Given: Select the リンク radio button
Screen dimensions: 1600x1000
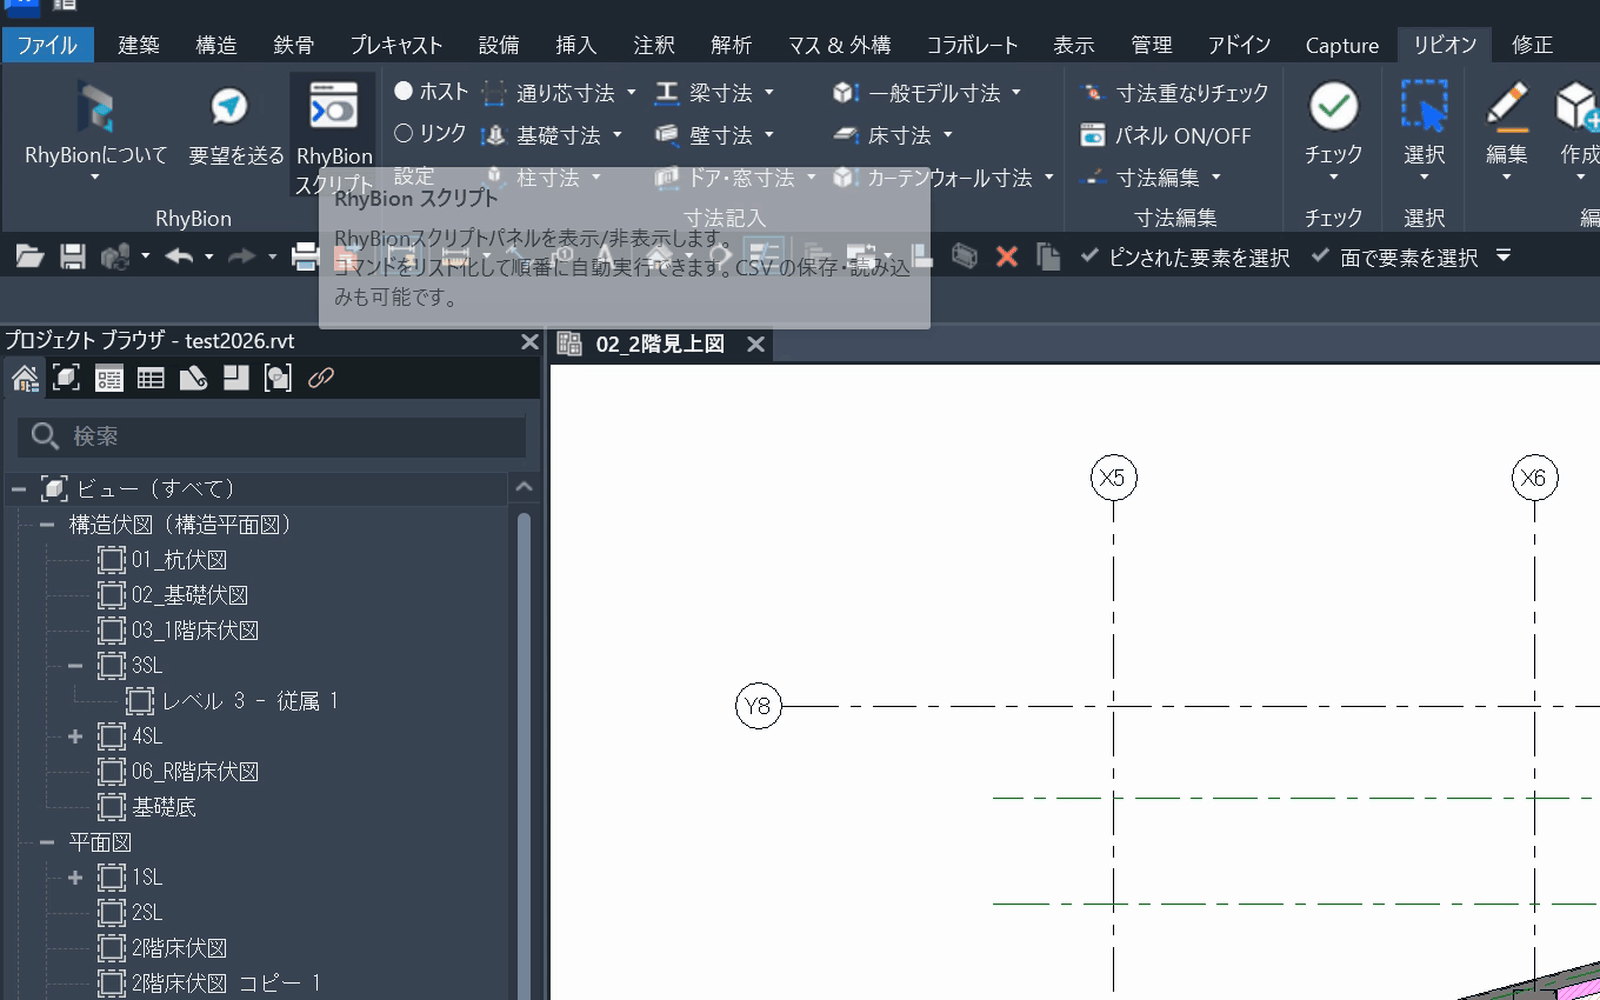Looking at the screenshot, I should point(404,133).
